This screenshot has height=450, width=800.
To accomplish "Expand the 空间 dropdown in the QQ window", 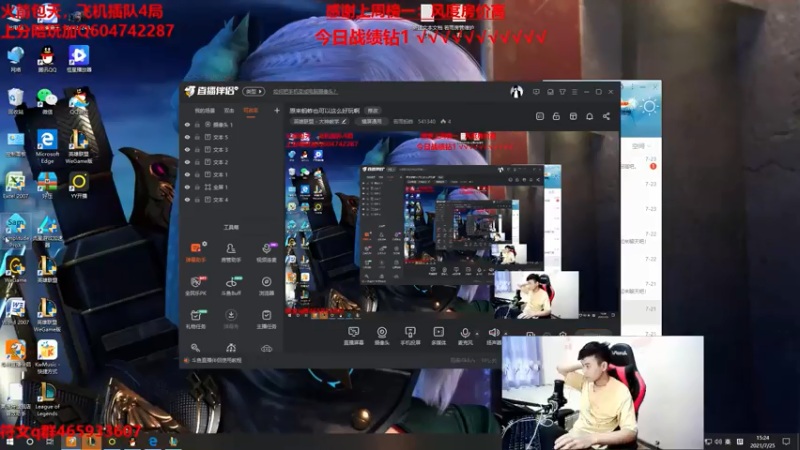I will pos(641,146).
